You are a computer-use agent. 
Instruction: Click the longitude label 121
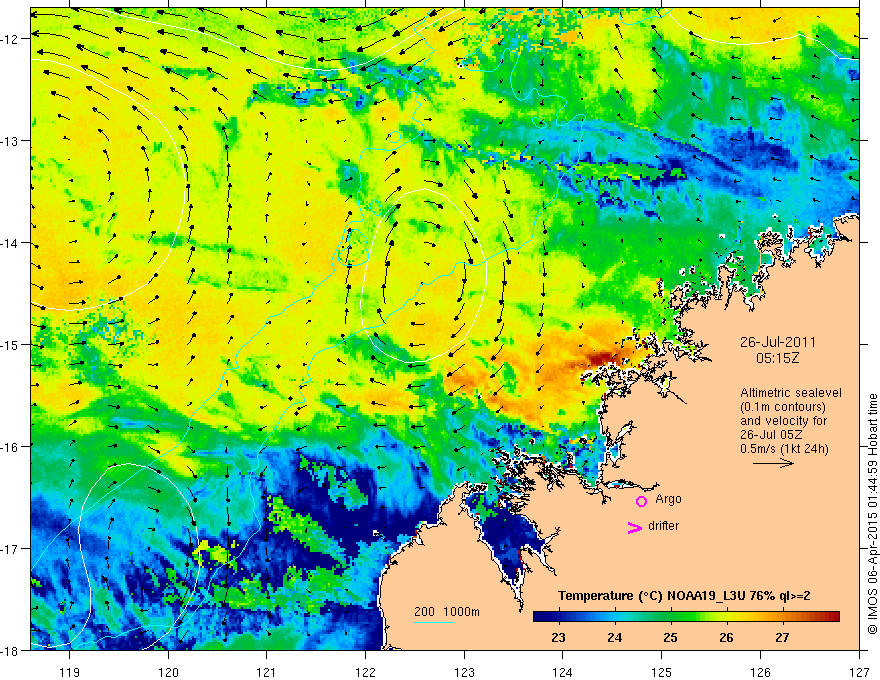coord(267,672)
